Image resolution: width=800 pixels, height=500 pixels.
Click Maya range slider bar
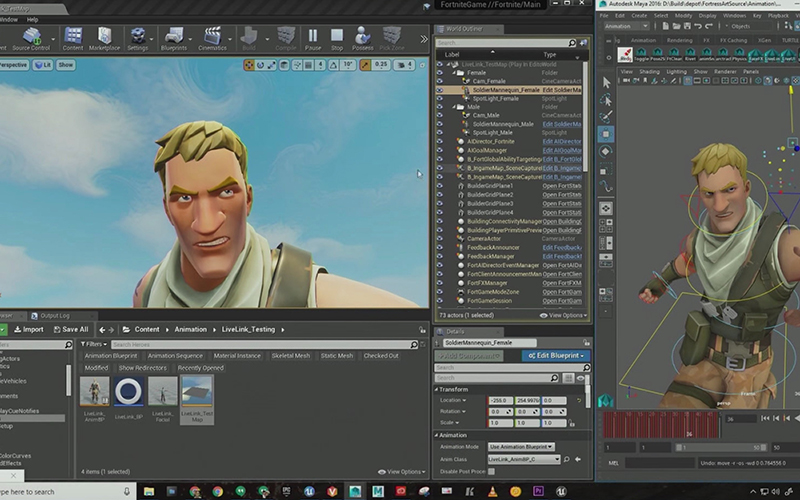click(x=720, y=447)
